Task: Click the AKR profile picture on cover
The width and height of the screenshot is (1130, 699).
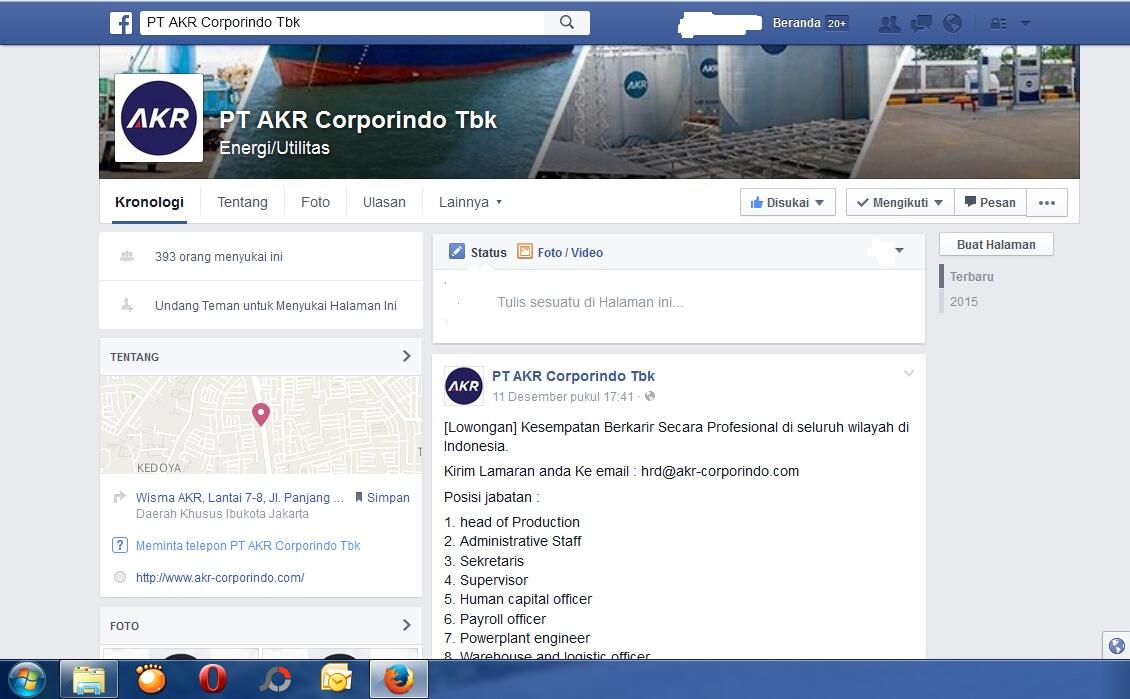Action: click(x=159, y=118)
